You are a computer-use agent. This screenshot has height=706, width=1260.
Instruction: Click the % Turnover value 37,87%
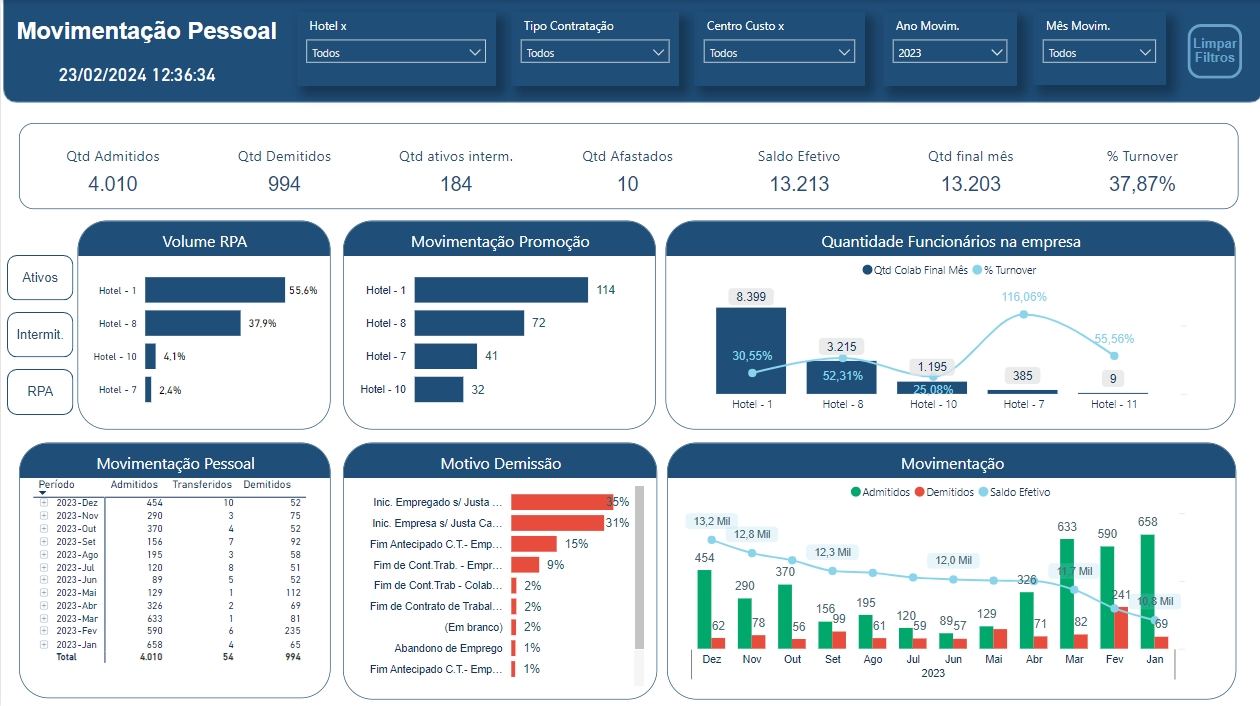pos(1142,184)
